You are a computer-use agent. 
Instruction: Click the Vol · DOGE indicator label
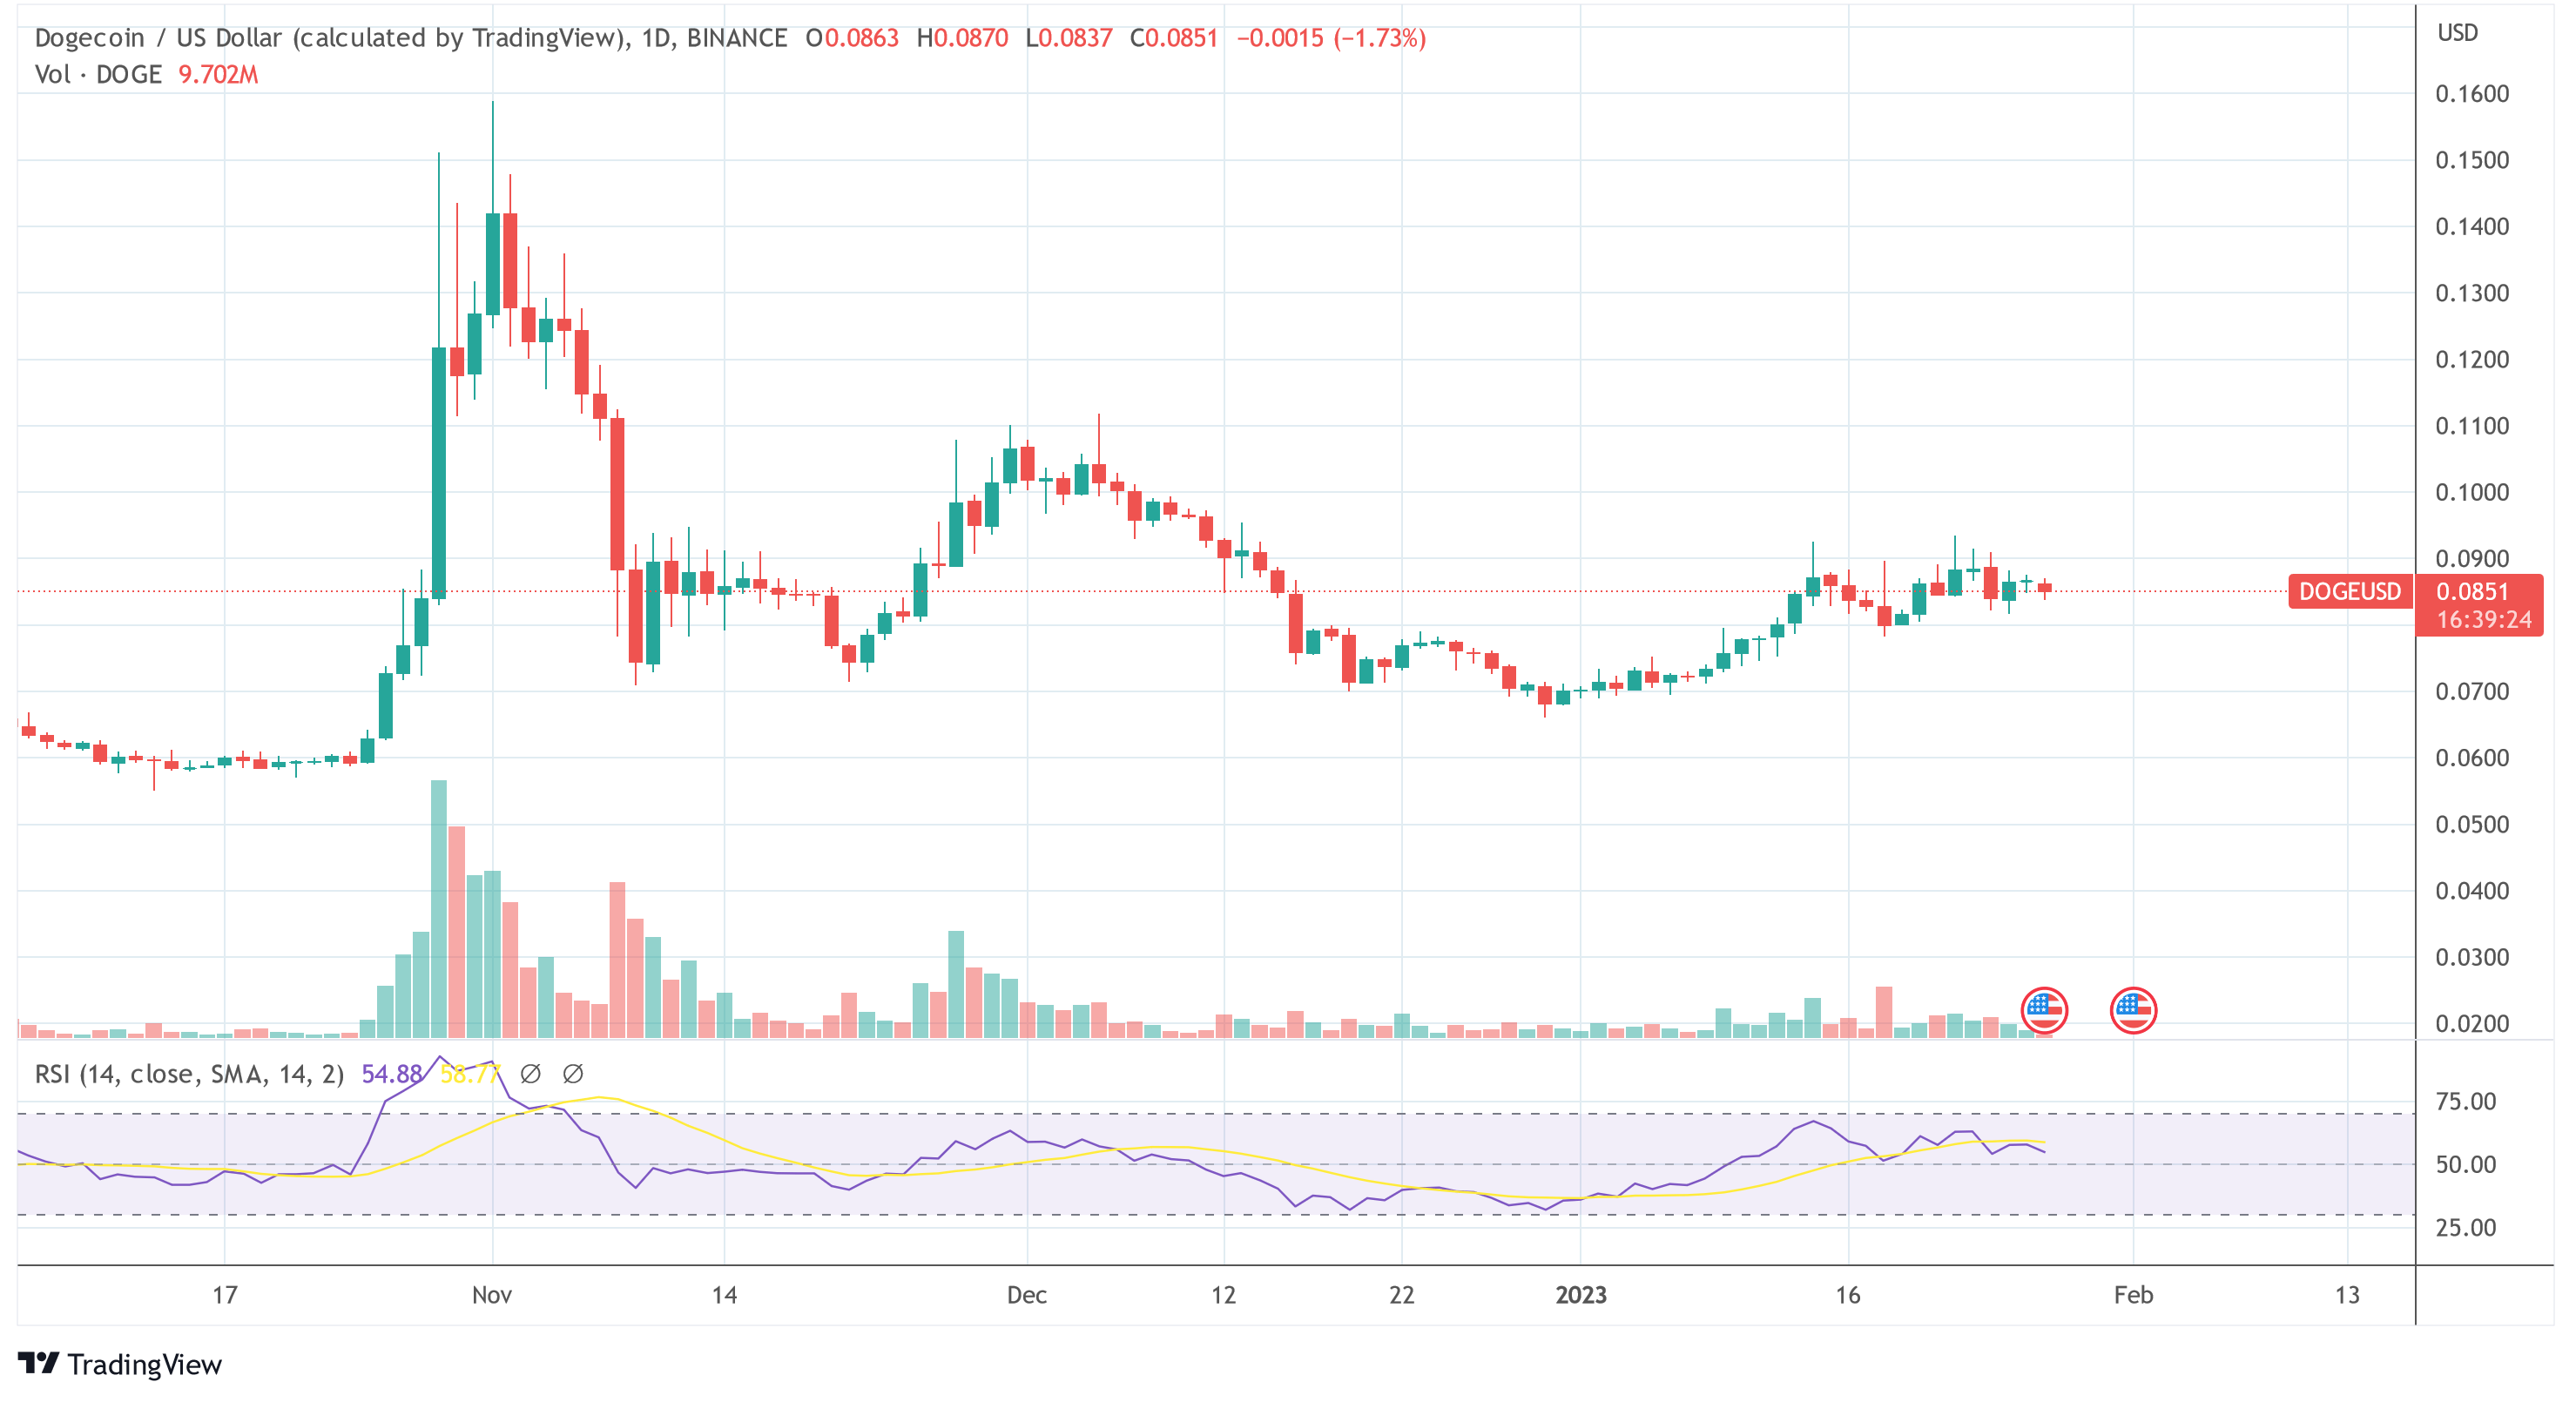tap(98, 75)
